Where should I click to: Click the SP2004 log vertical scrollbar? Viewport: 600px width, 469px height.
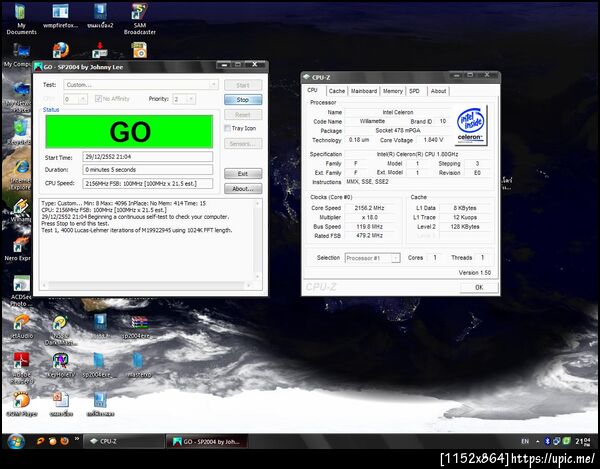click(258, 240)
